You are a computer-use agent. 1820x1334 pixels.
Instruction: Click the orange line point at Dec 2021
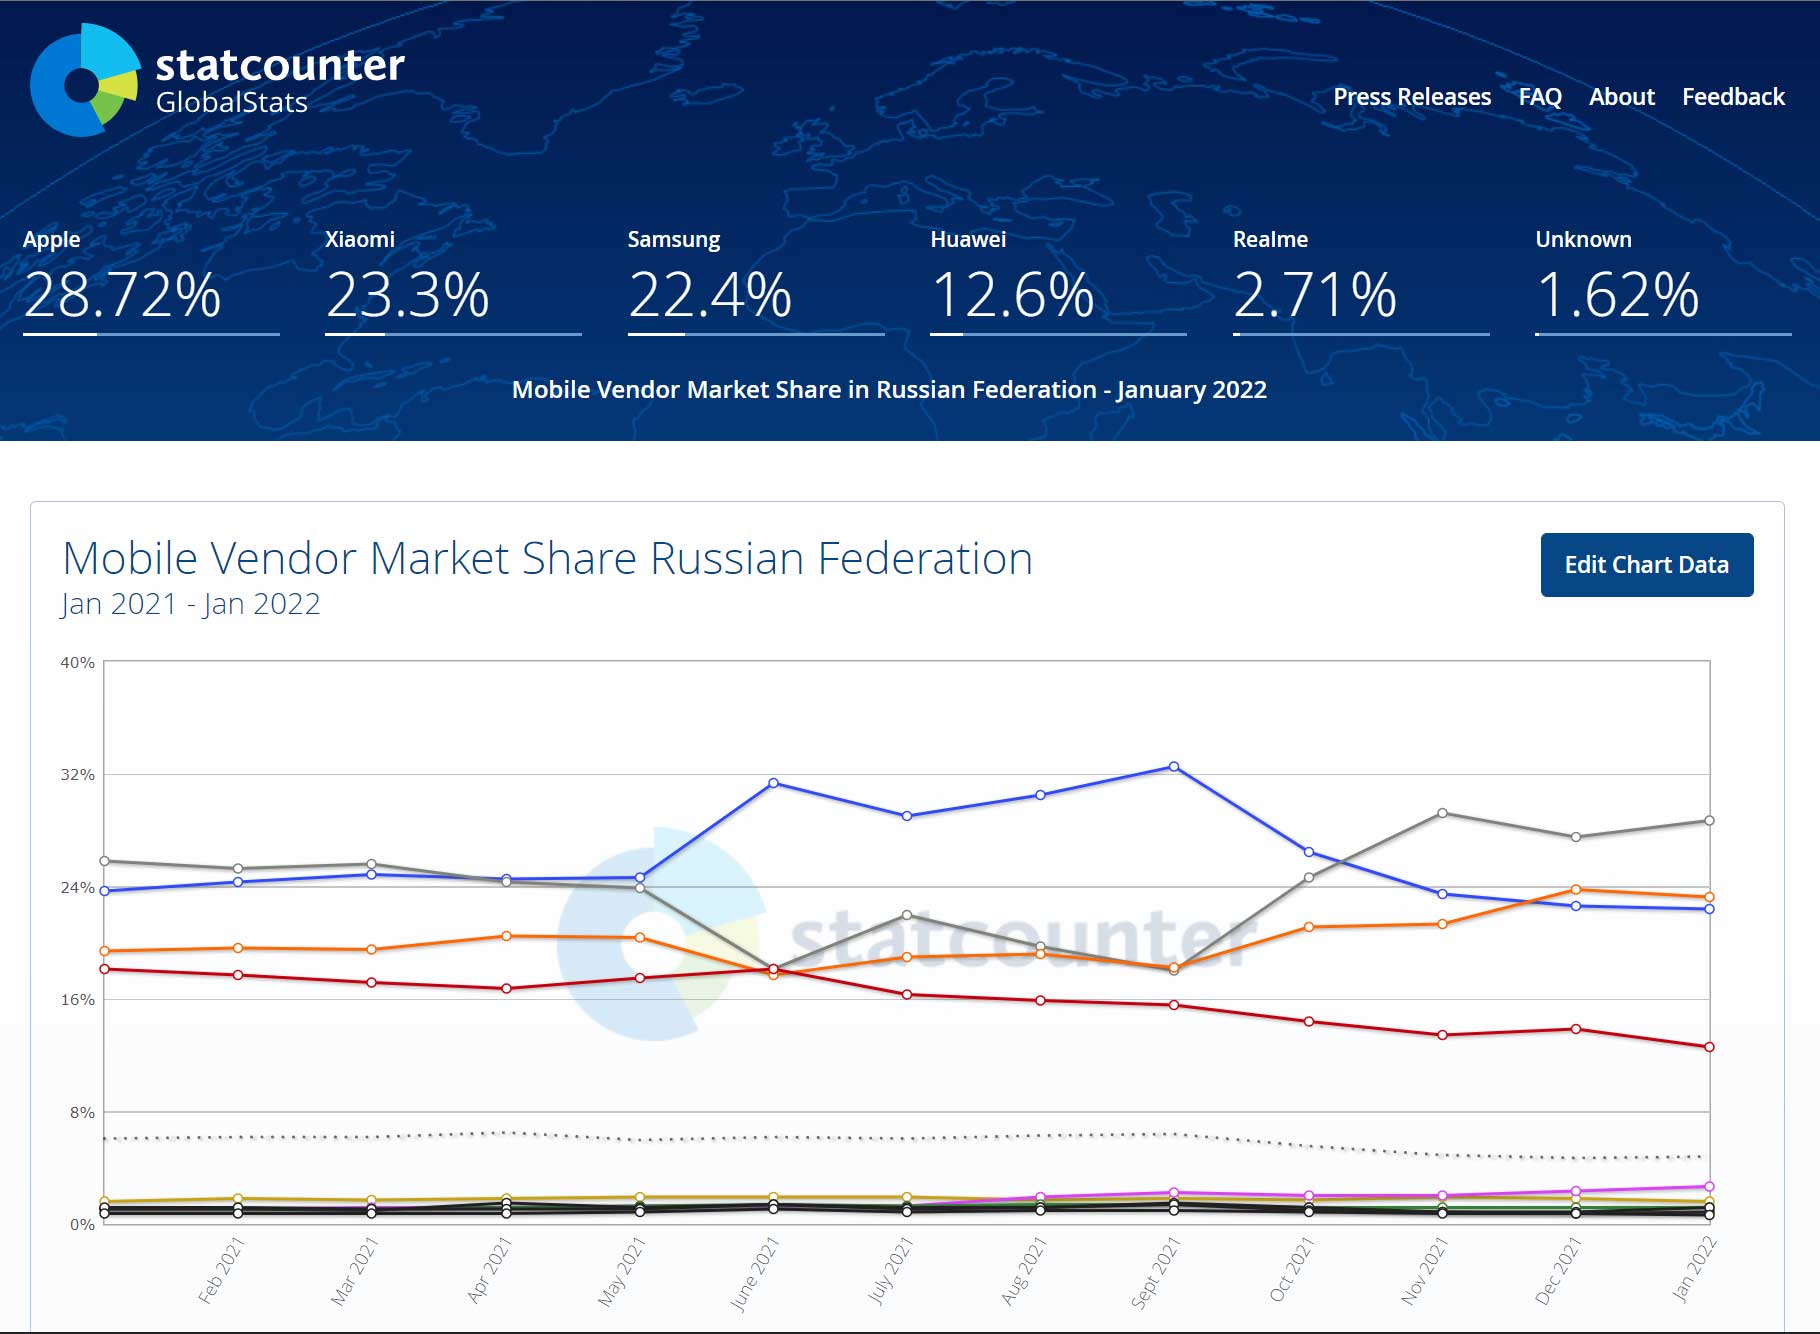[x=1576, y=889]
